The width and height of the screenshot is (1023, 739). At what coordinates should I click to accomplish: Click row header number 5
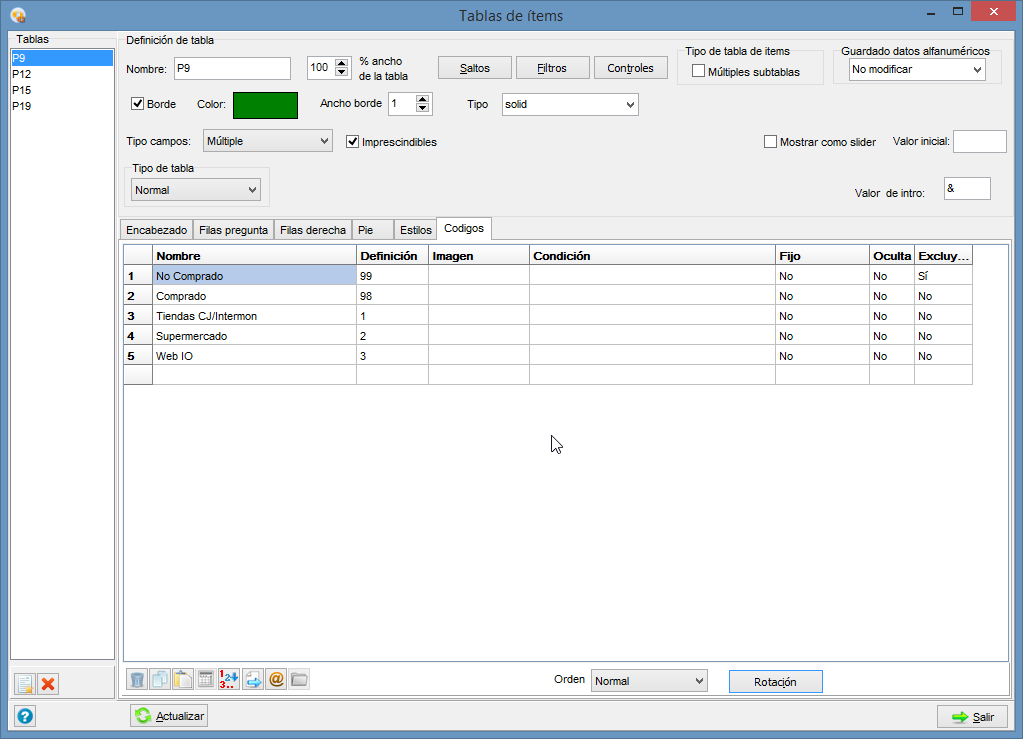(x=138, y=356)
